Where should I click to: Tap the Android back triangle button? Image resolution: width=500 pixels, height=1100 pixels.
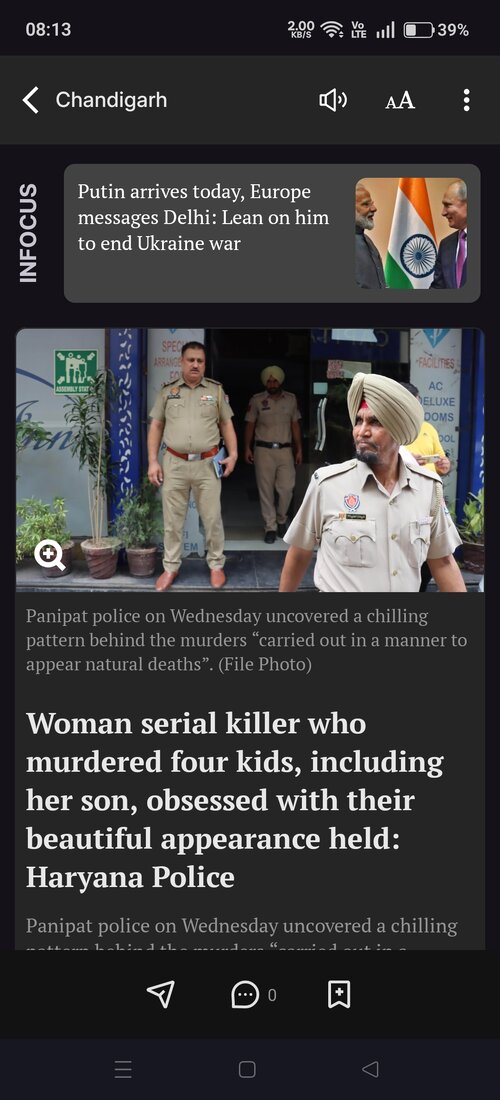pos(370,1069)
